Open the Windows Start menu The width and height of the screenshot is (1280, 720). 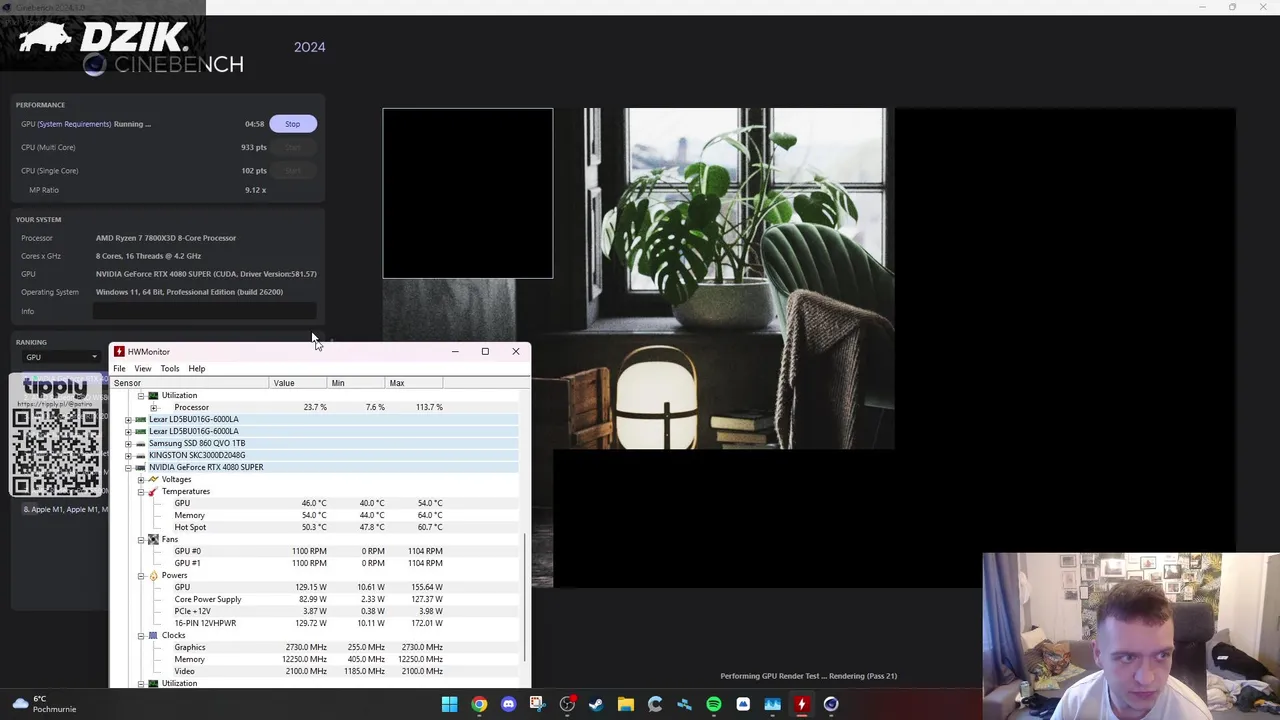point(449,705)
